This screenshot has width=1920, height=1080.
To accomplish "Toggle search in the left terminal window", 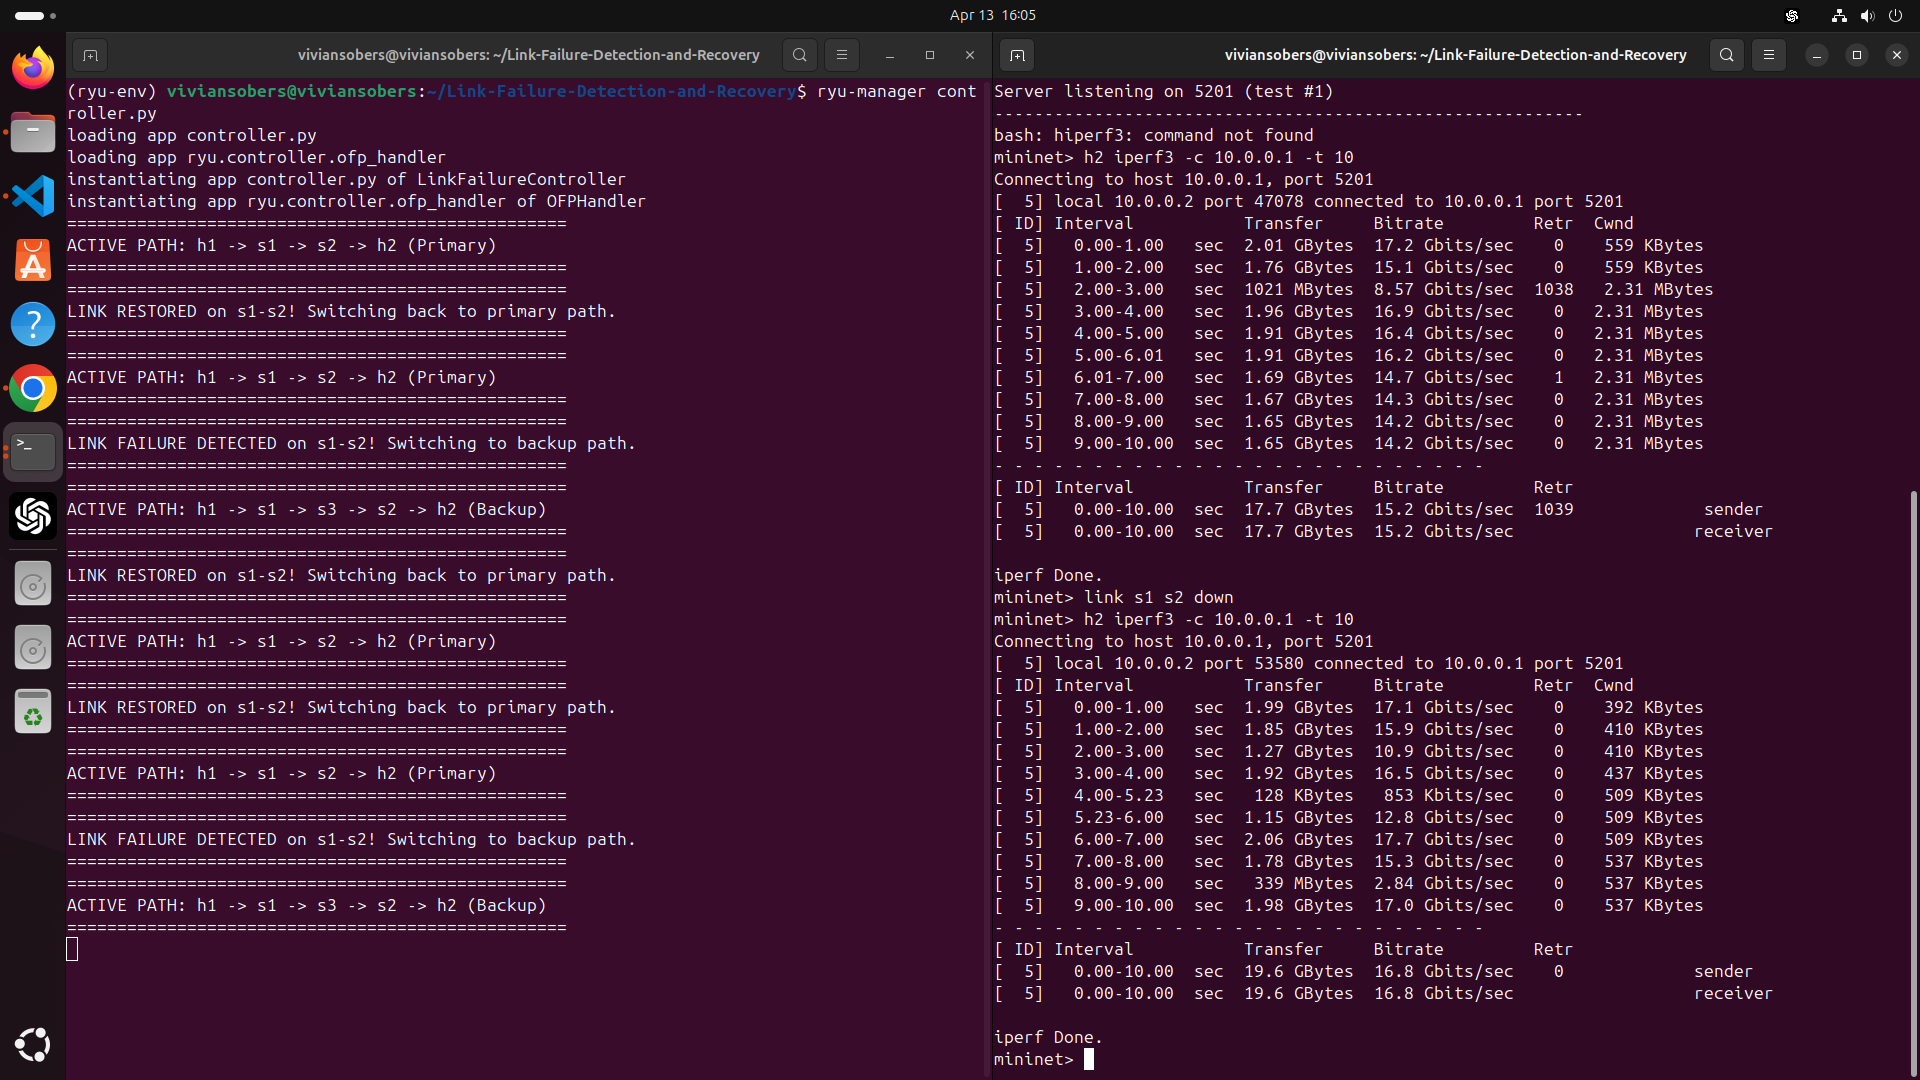I will pyautogui.click(x=799, y=55).
